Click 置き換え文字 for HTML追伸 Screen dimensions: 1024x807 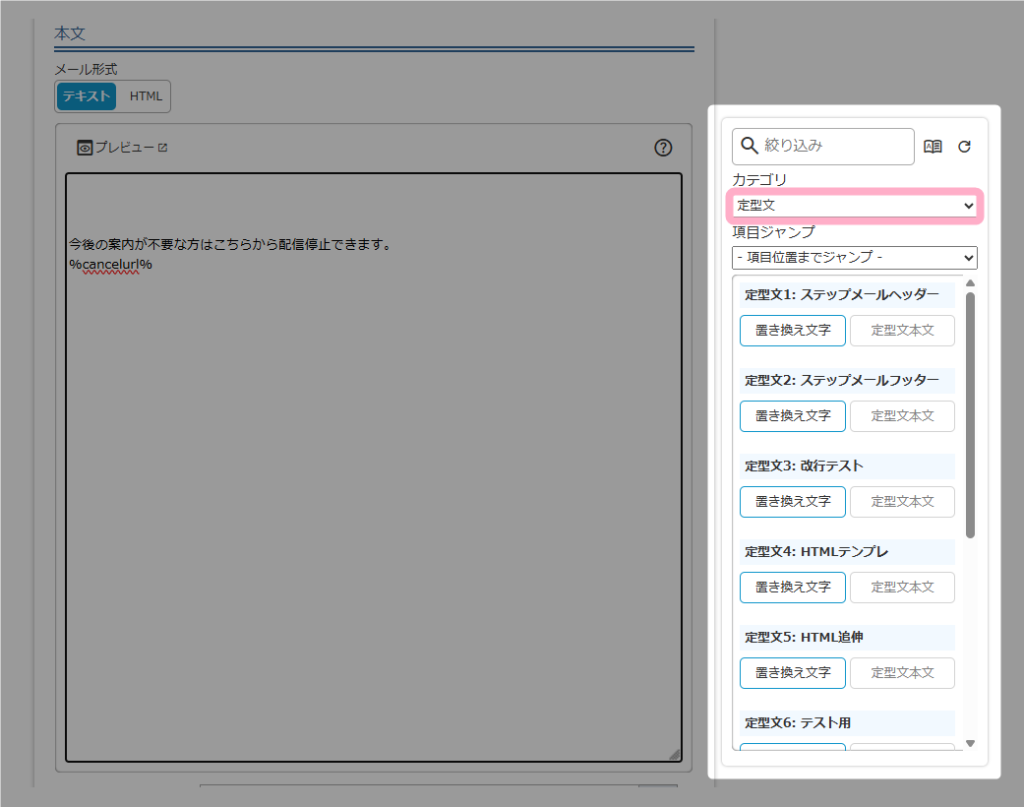[x=792, y=673]
